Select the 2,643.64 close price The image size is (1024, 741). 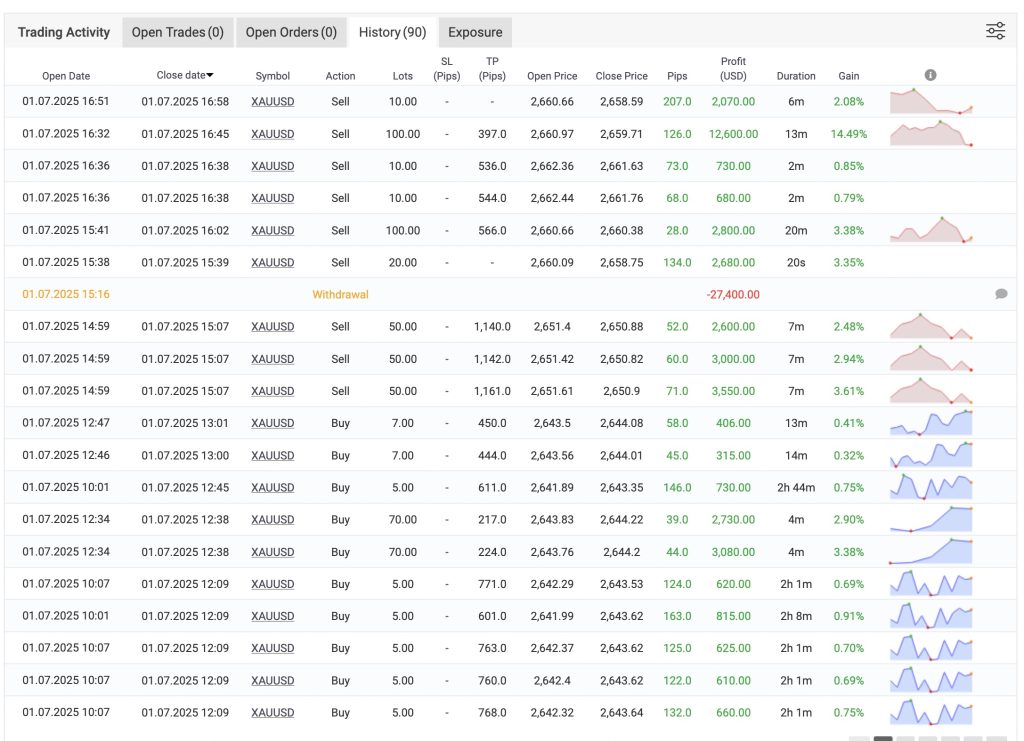[622, 713]
